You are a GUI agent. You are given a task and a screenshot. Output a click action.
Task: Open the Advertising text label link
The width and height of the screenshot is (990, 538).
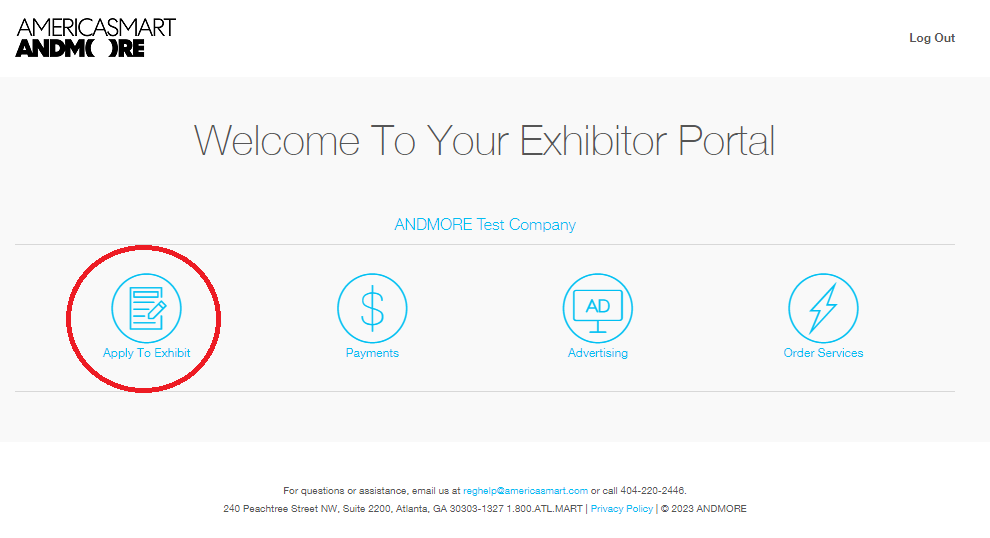(597, 353)
